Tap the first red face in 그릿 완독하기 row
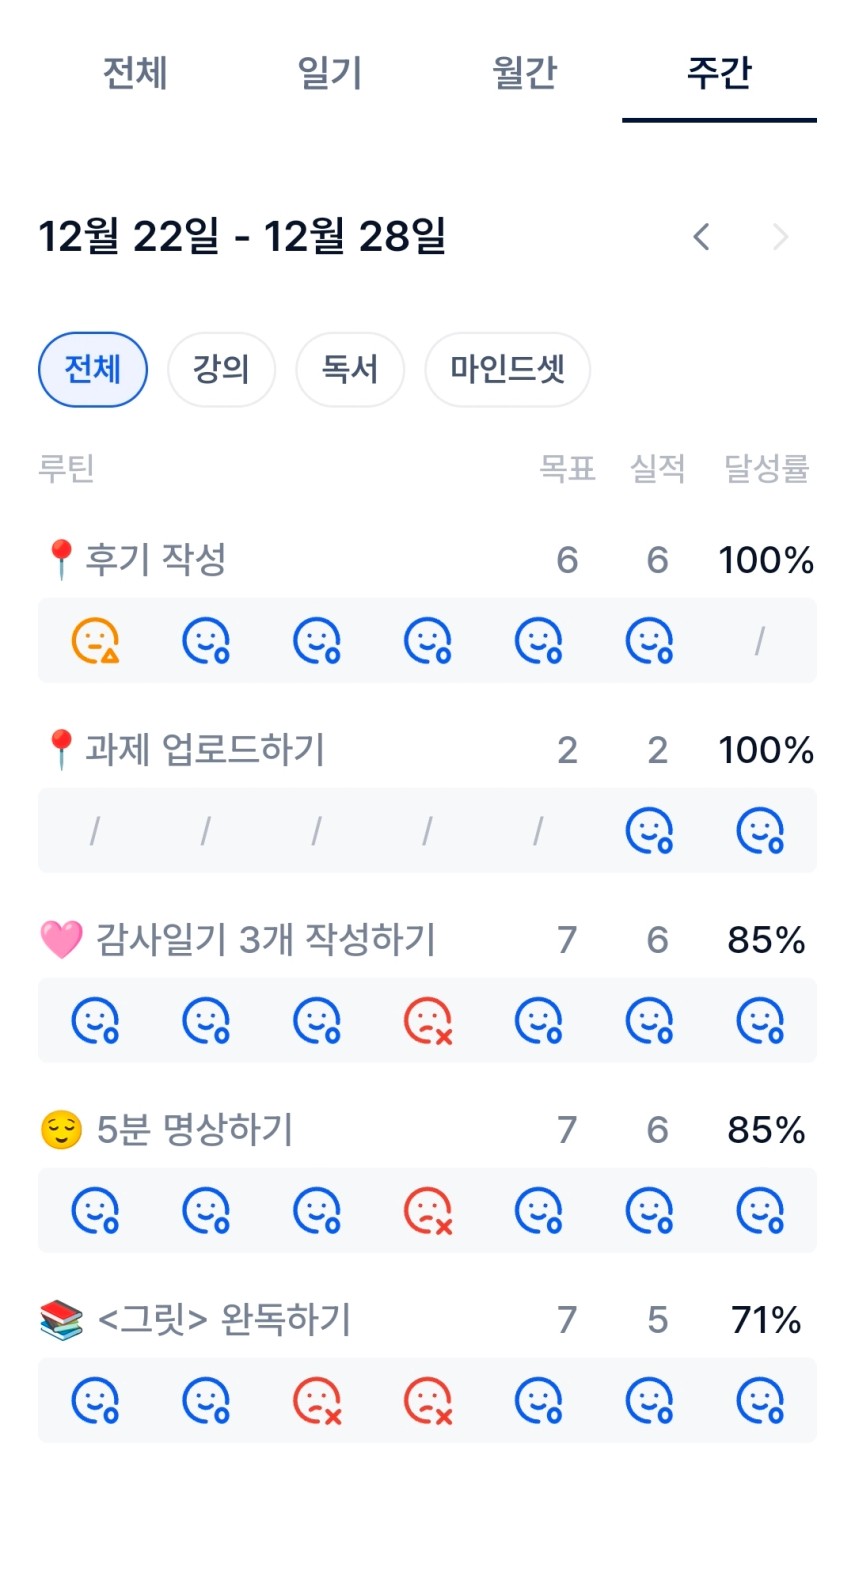The image size is (855, 1591). click(x=317, y=1401)
